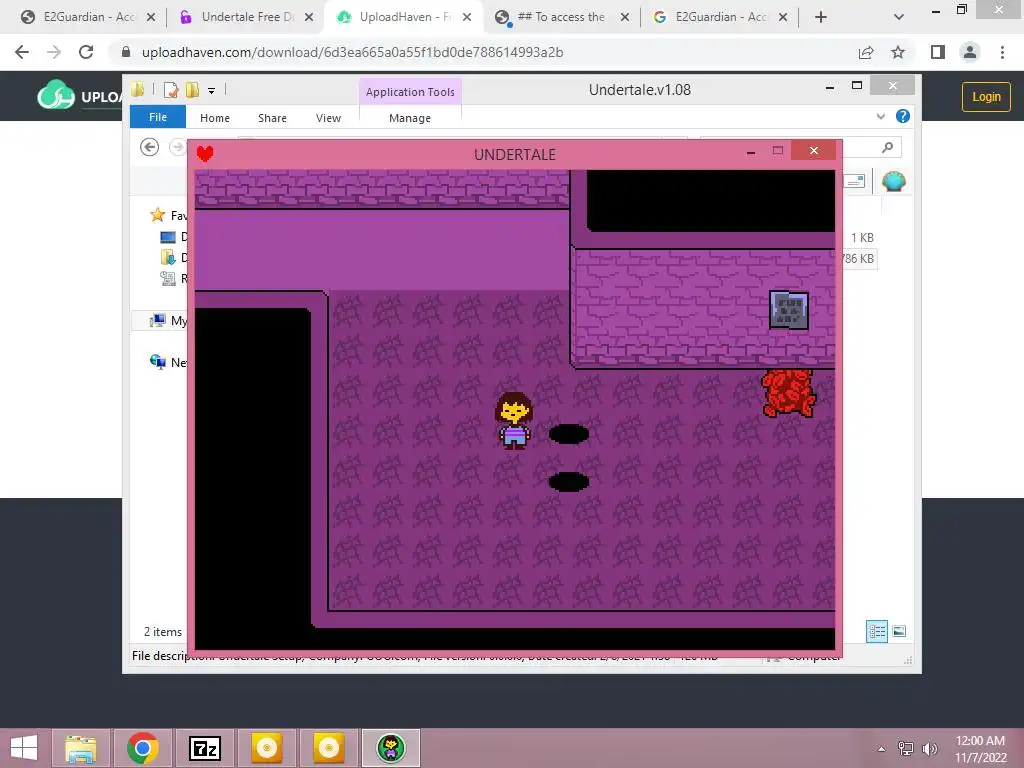Select the Undertale game taskbar icon
1024x768 pixels.
tap(391, 748)
